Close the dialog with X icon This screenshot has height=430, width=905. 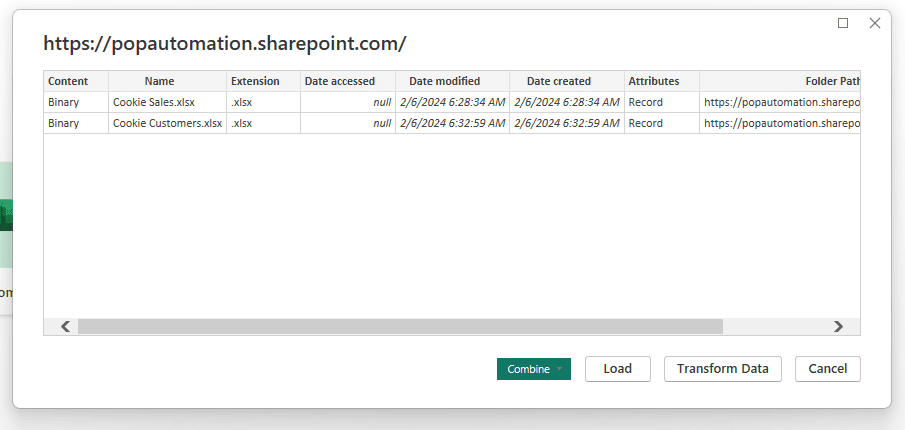pos(874,23)
